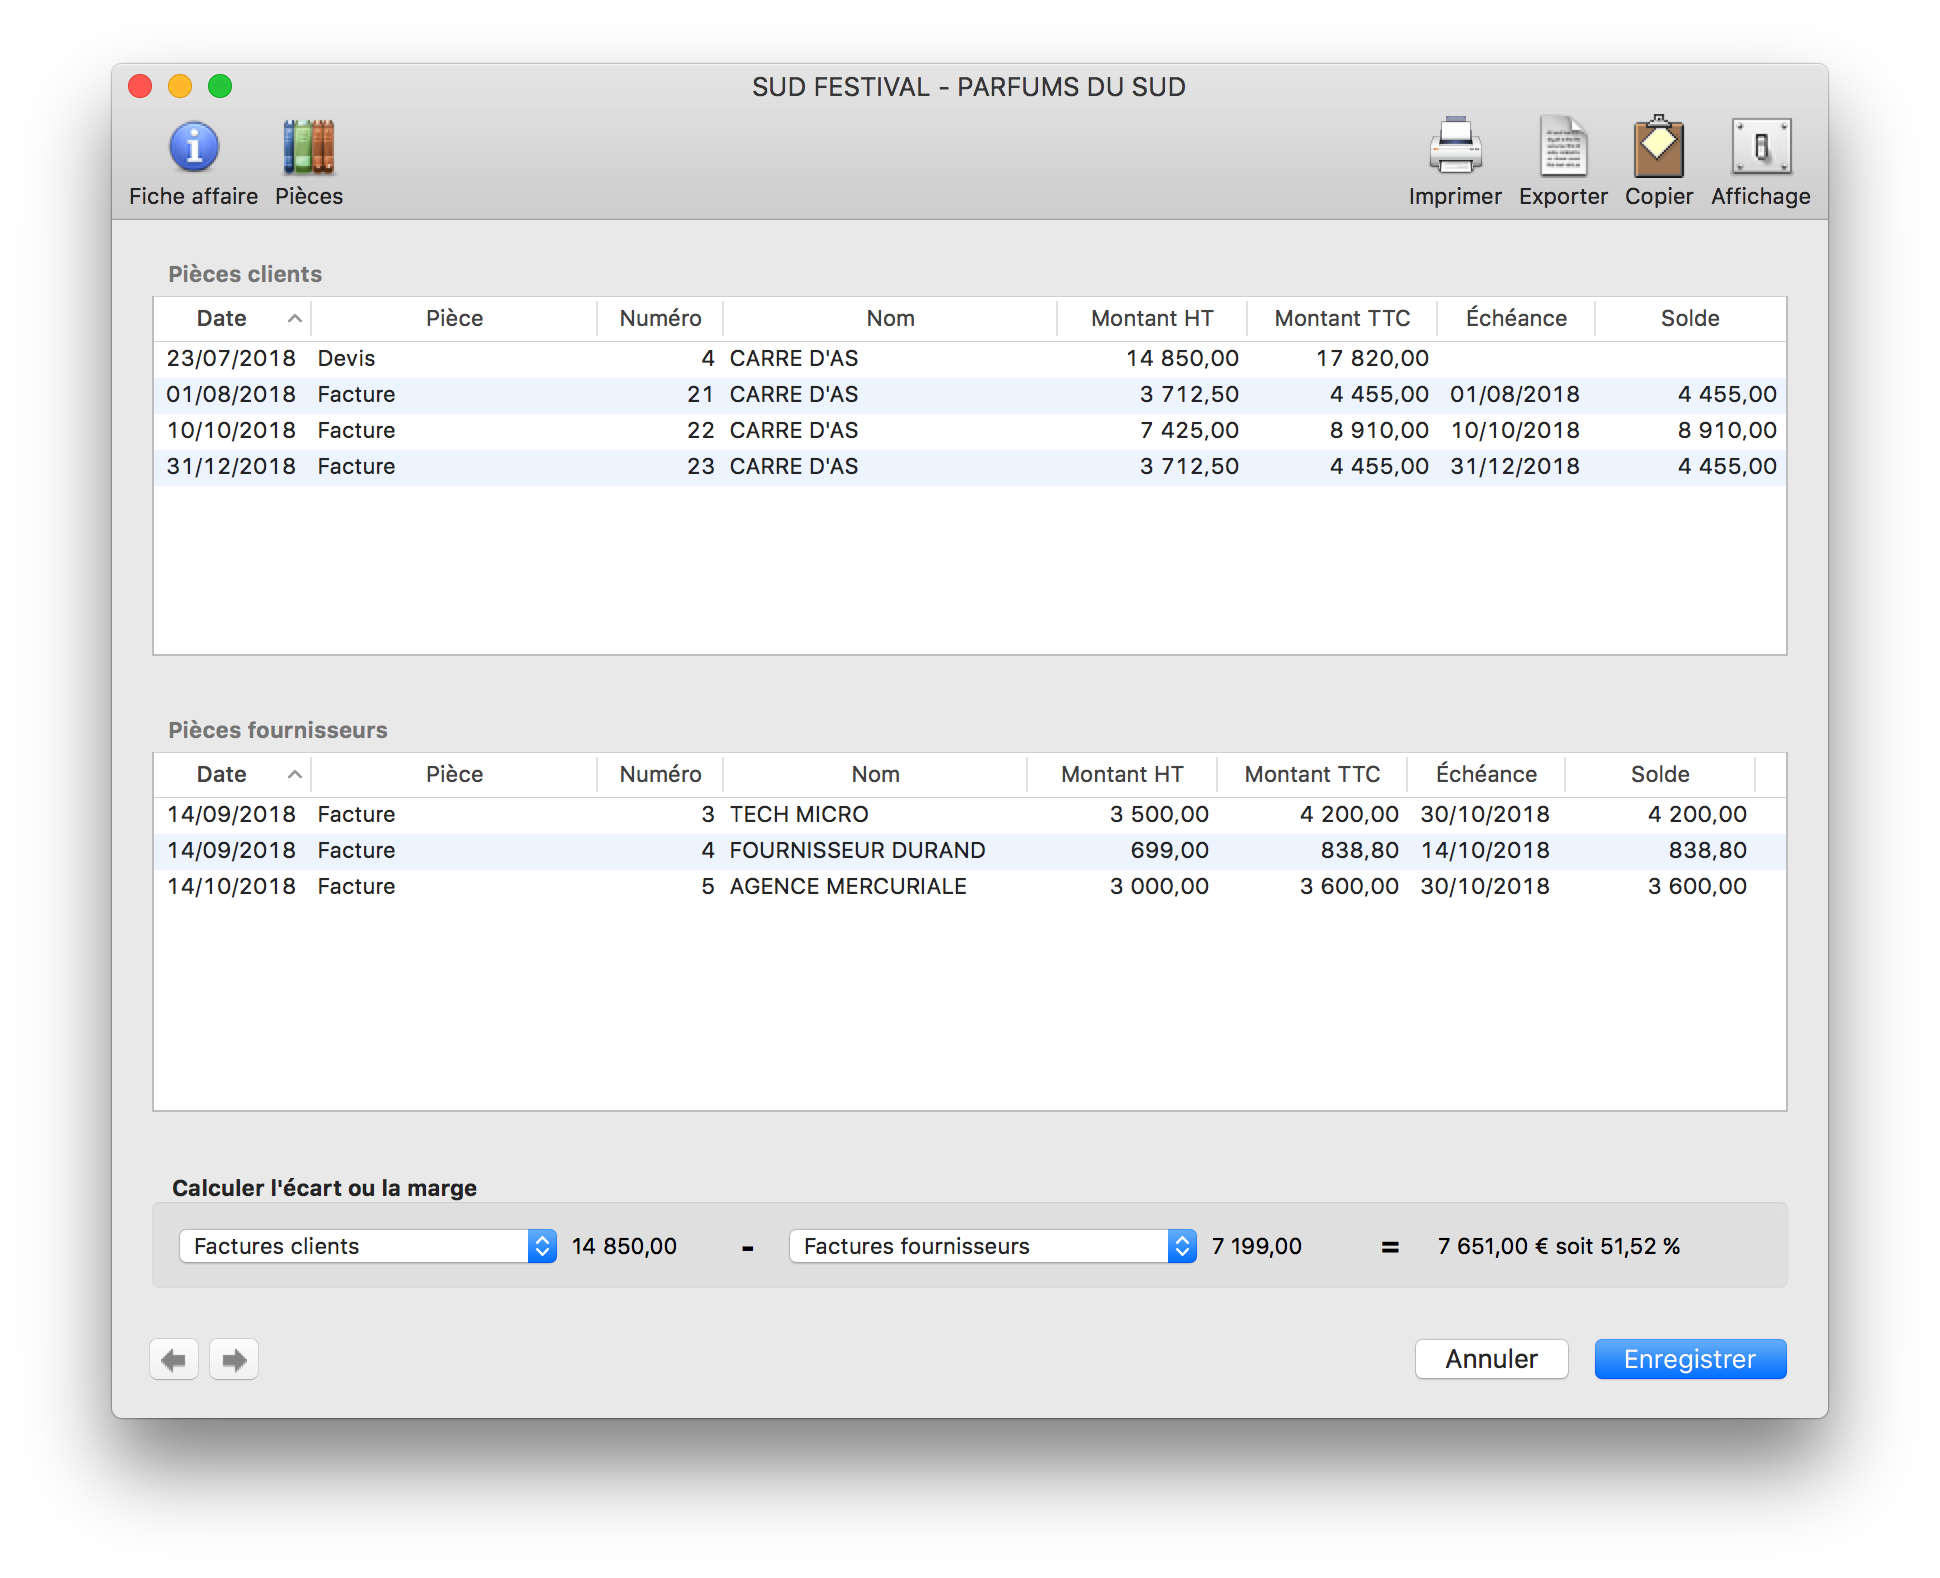The height and width of the screenshot is (1578, 1940).
Task: Click the 3 600,00 Solde cell
Action: [1697, 887]
